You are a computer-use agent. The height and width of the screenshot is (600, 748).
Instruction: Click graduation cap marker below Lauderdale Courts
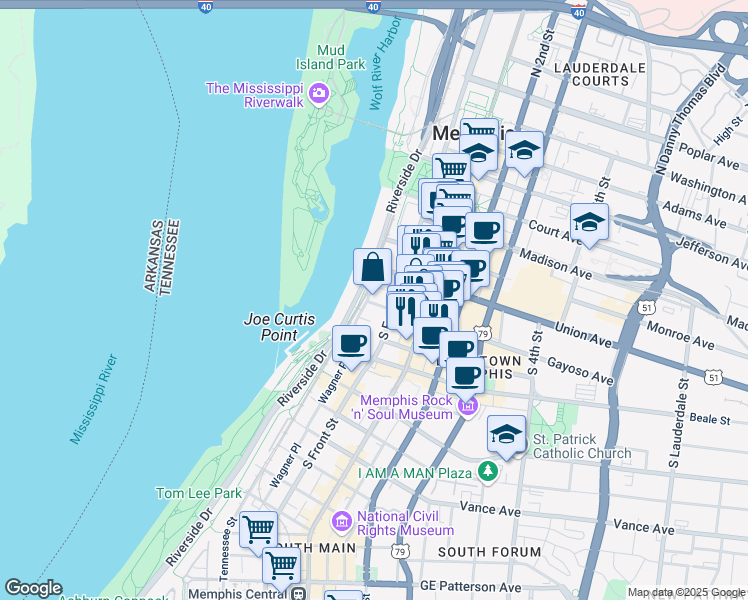pyautogui.click(x=524, y=151)
